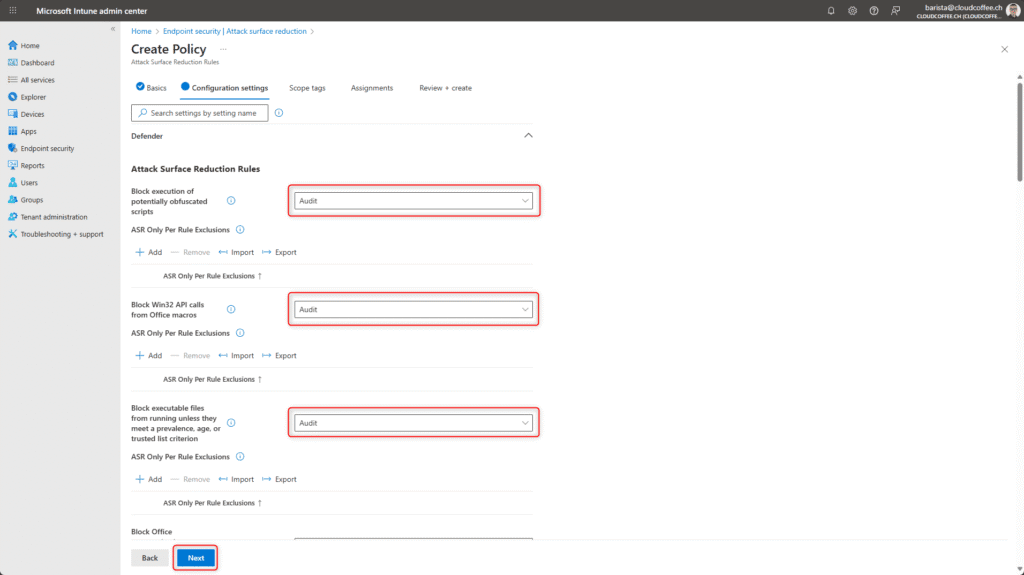Click the help question mark icon

[874, 10]
